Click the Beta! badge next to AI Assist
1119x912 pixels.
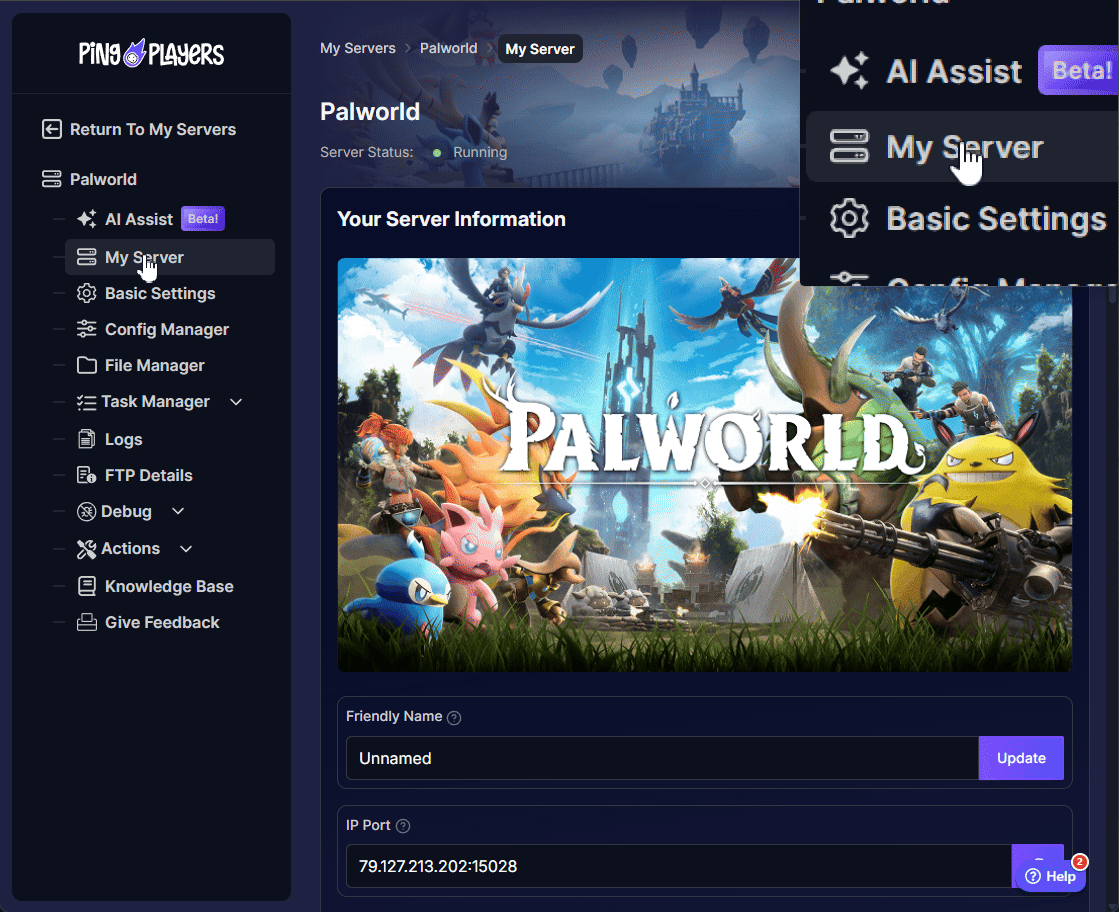coord(203,219)
